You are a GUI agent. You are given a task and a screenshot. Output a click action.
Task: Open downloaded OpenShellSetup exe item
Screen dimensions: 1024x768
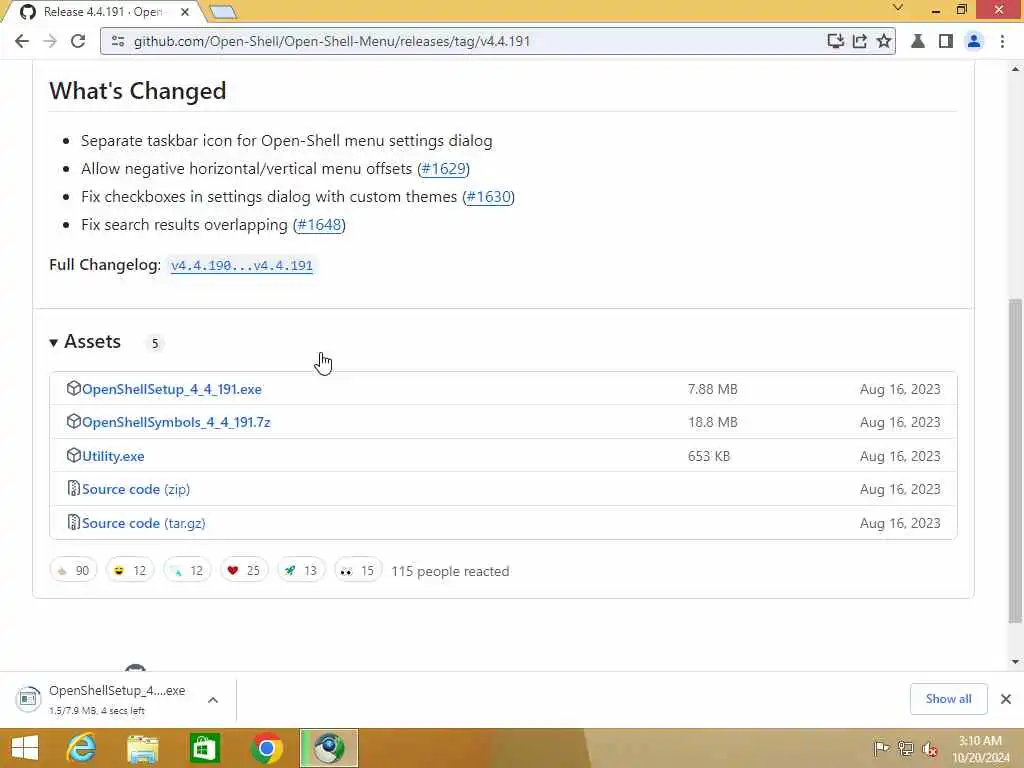[x=104, y=699]
